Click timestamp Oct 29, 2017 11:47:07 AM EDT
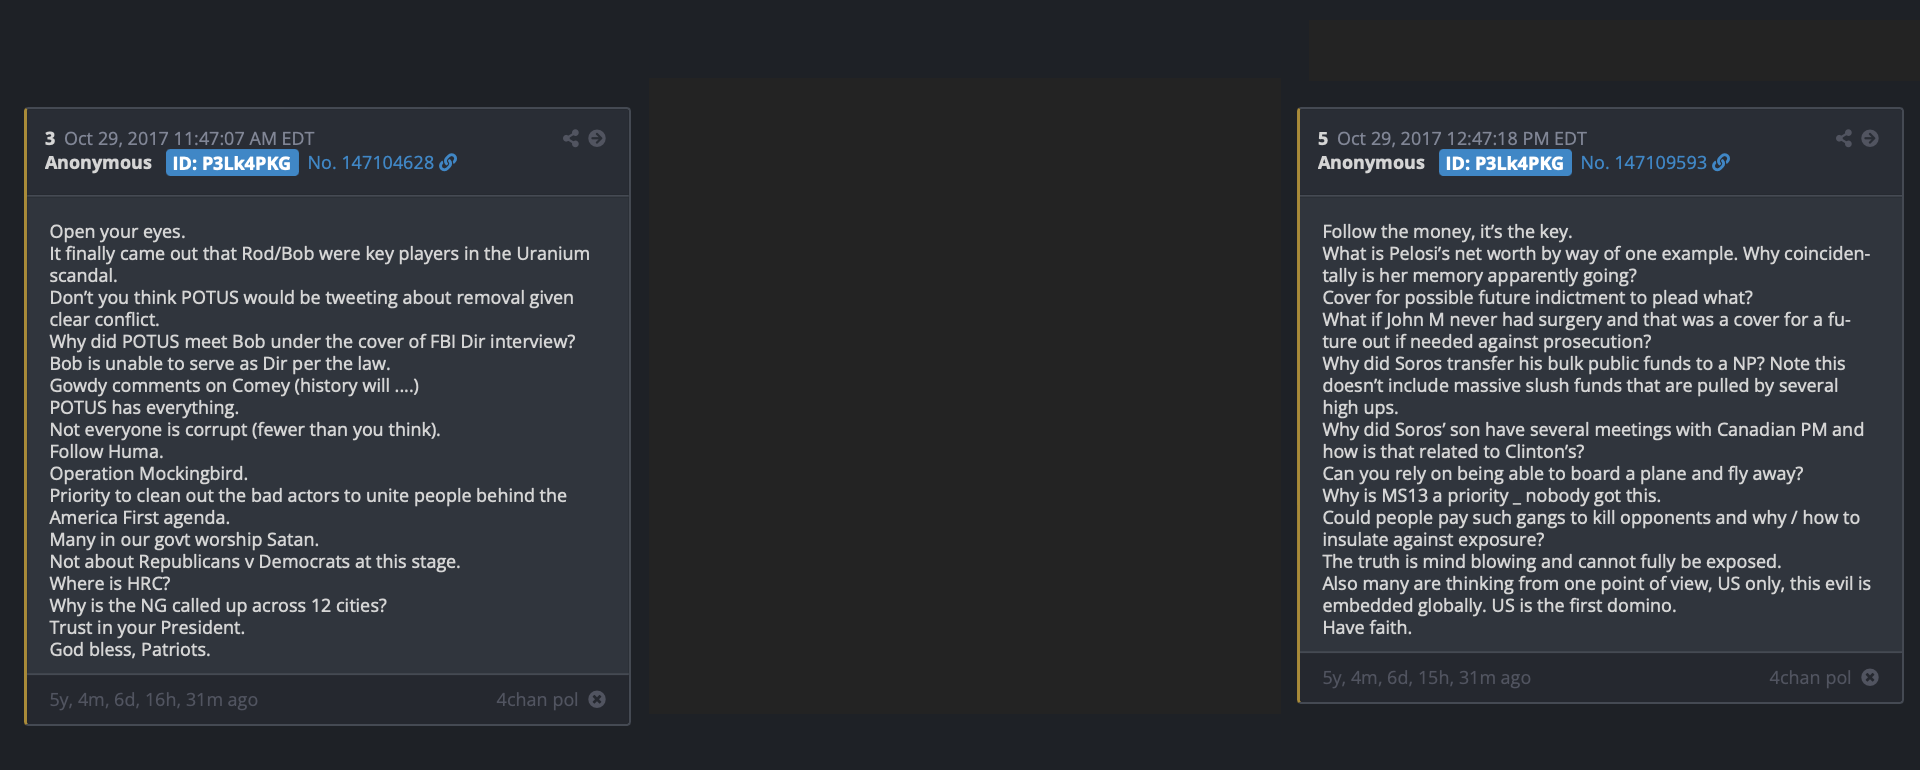The width and height of the screenshot is (1920, 770). point(190,138)
